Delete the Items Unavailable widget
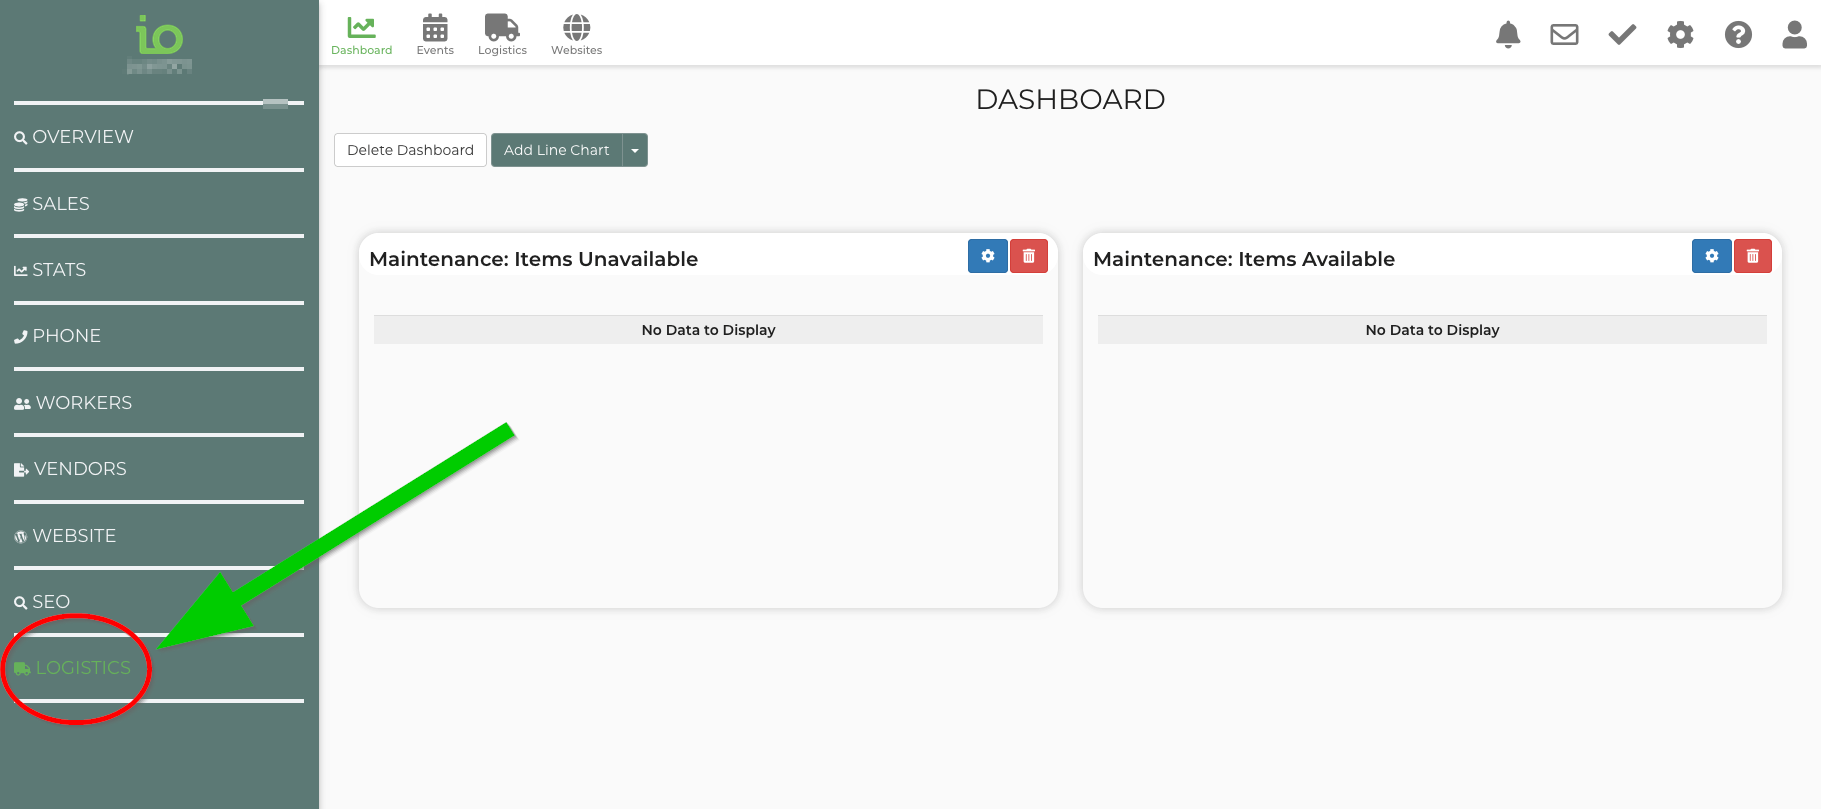1821x809 pixels. coord(1028,256)
